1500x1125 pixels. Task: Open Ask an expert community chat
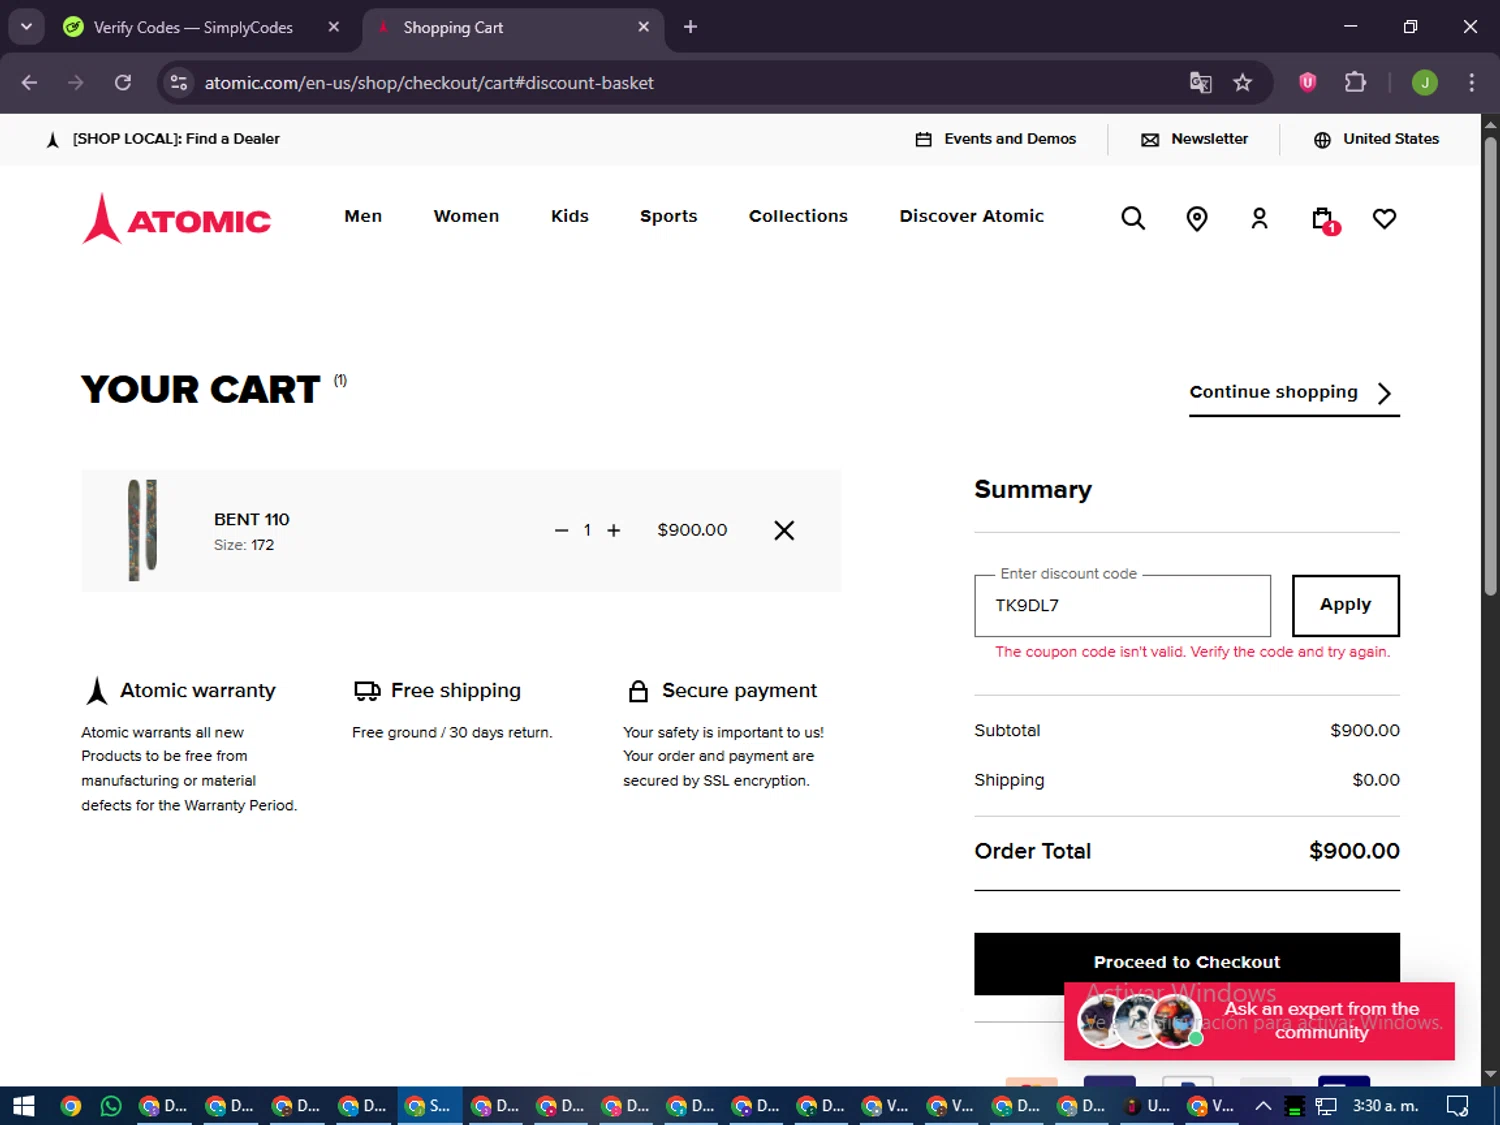point(1259,1021)
